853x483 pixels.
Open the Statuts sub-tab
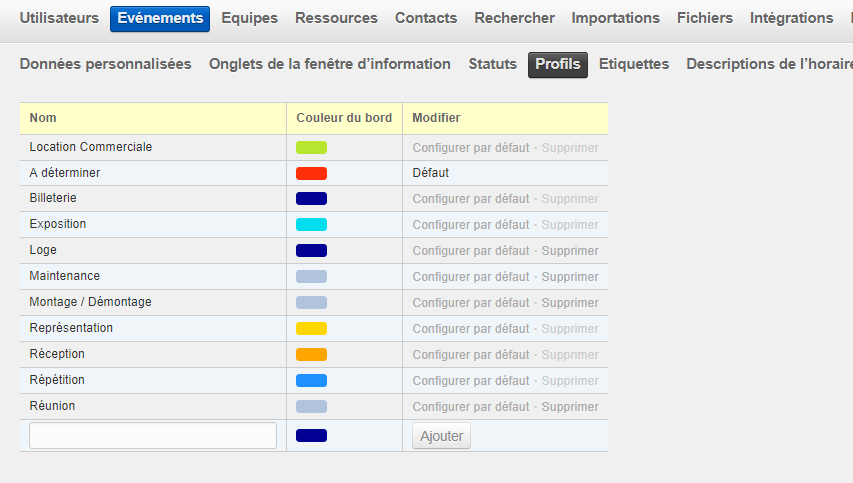click(492, 64)
